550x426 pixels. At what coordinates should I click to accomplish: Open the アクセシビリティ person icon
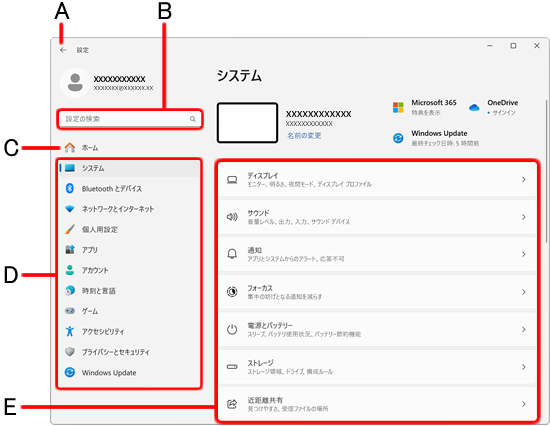tap(70, 331)
